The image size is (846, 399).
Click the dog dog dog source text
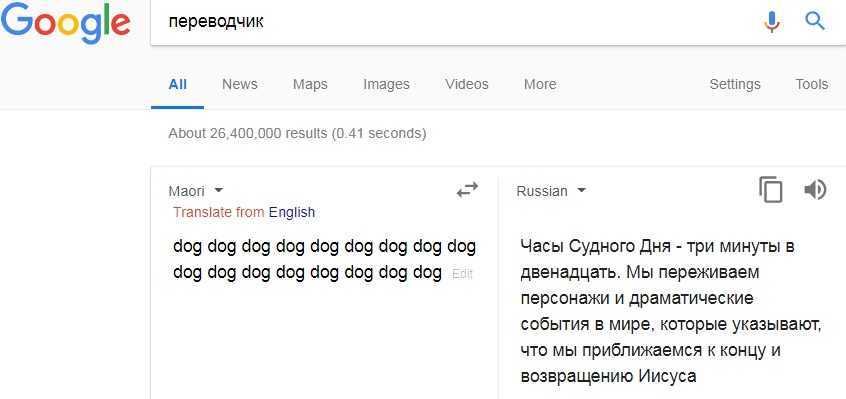[324, 260]
